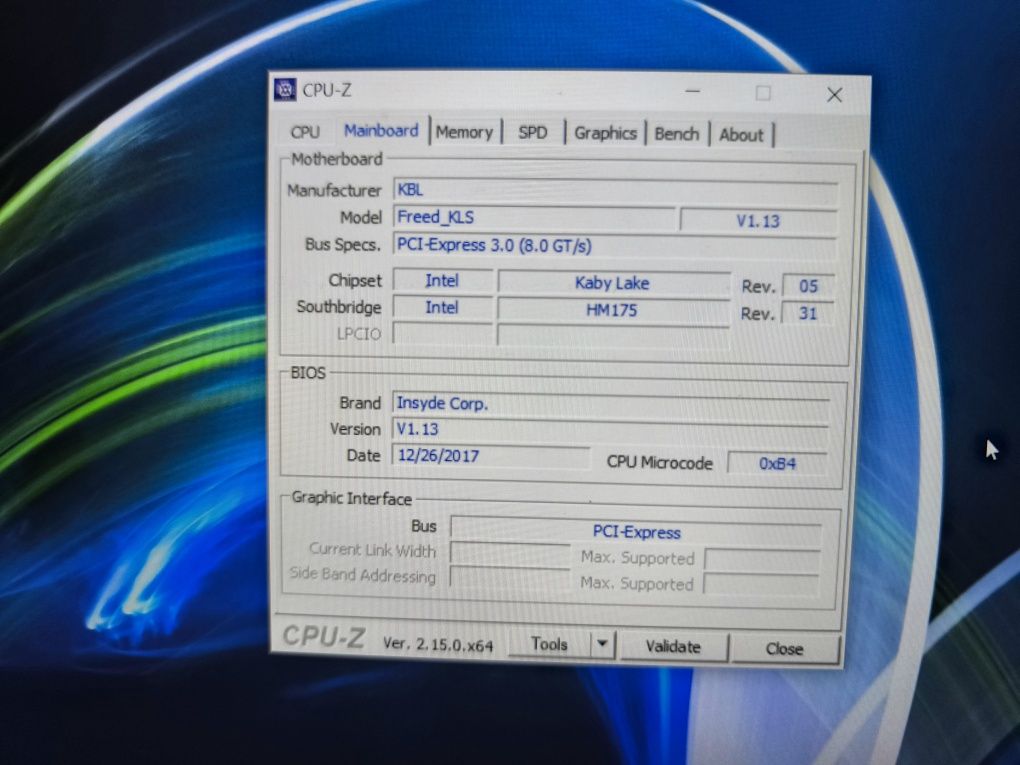1020x765 pixels.
Task: Click the Graphic Interface Bus PCI-Express field
Action: pyautogui.click(x=636, y=532)
